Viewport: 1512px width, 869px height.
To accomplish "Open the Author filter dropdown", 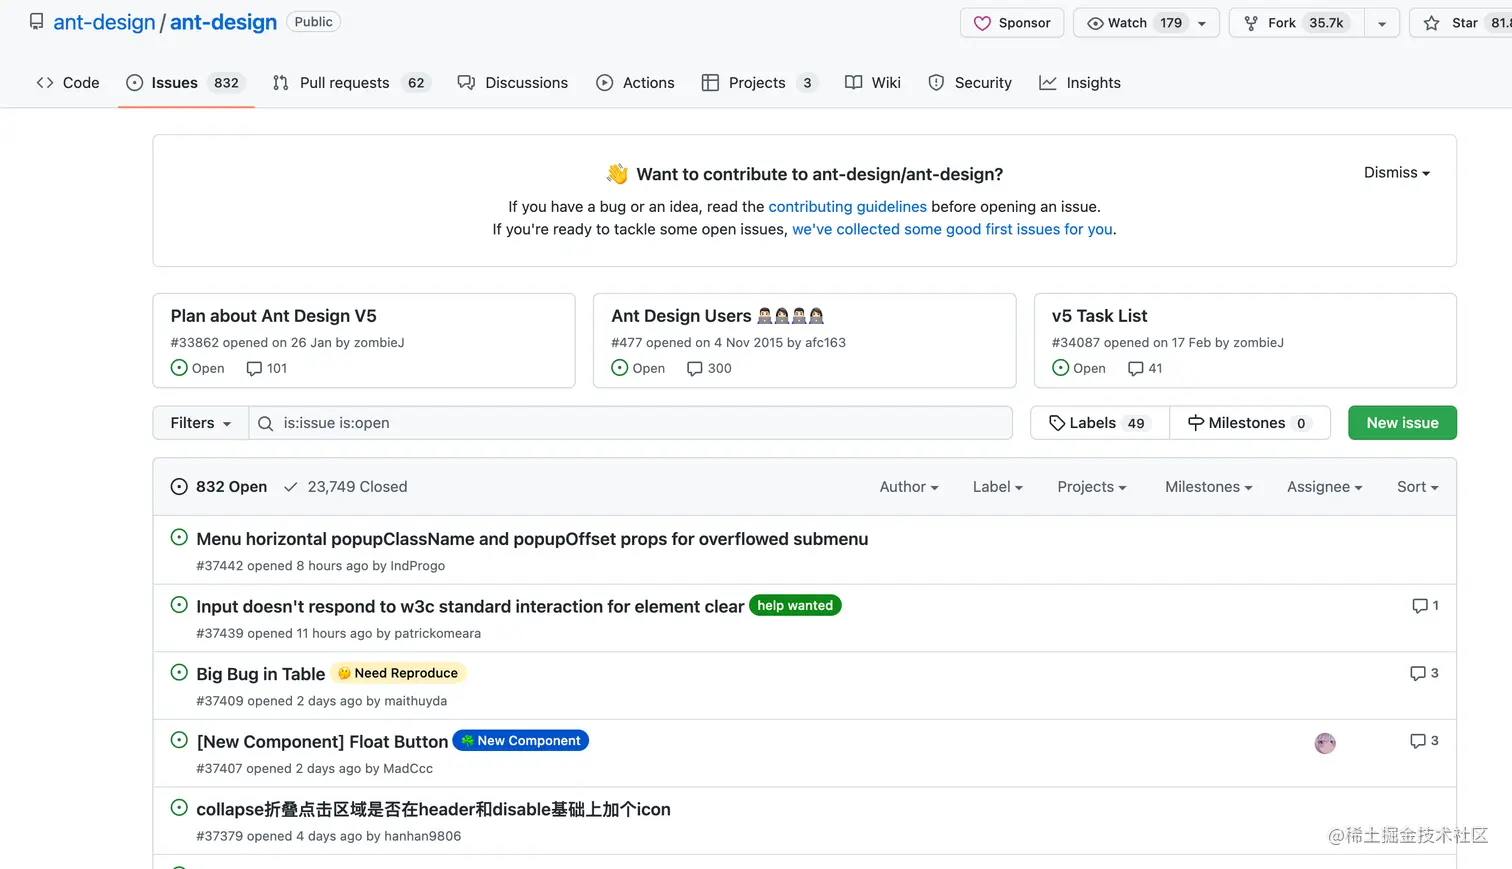I will (x=909, y=487).
